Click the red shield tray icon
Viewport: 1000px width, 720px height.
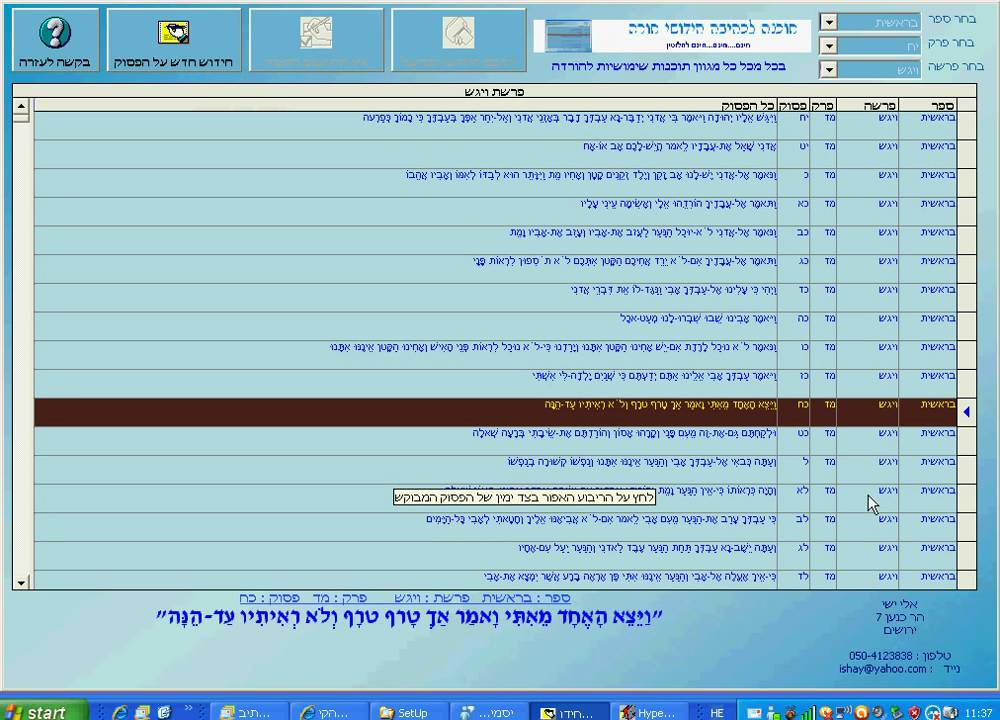click(x=914, y=713)
